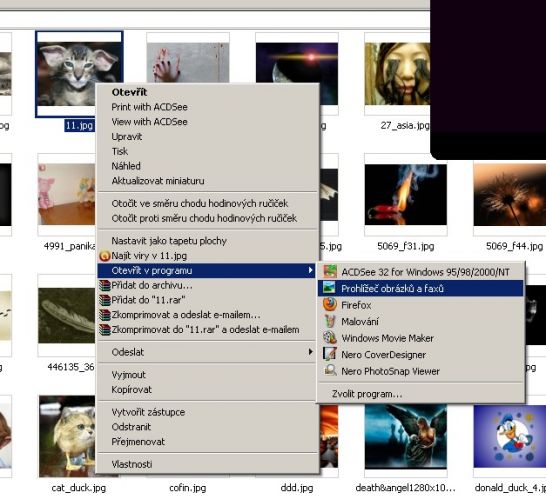Select Zvolit program... in the submenu

click(367, 394)
